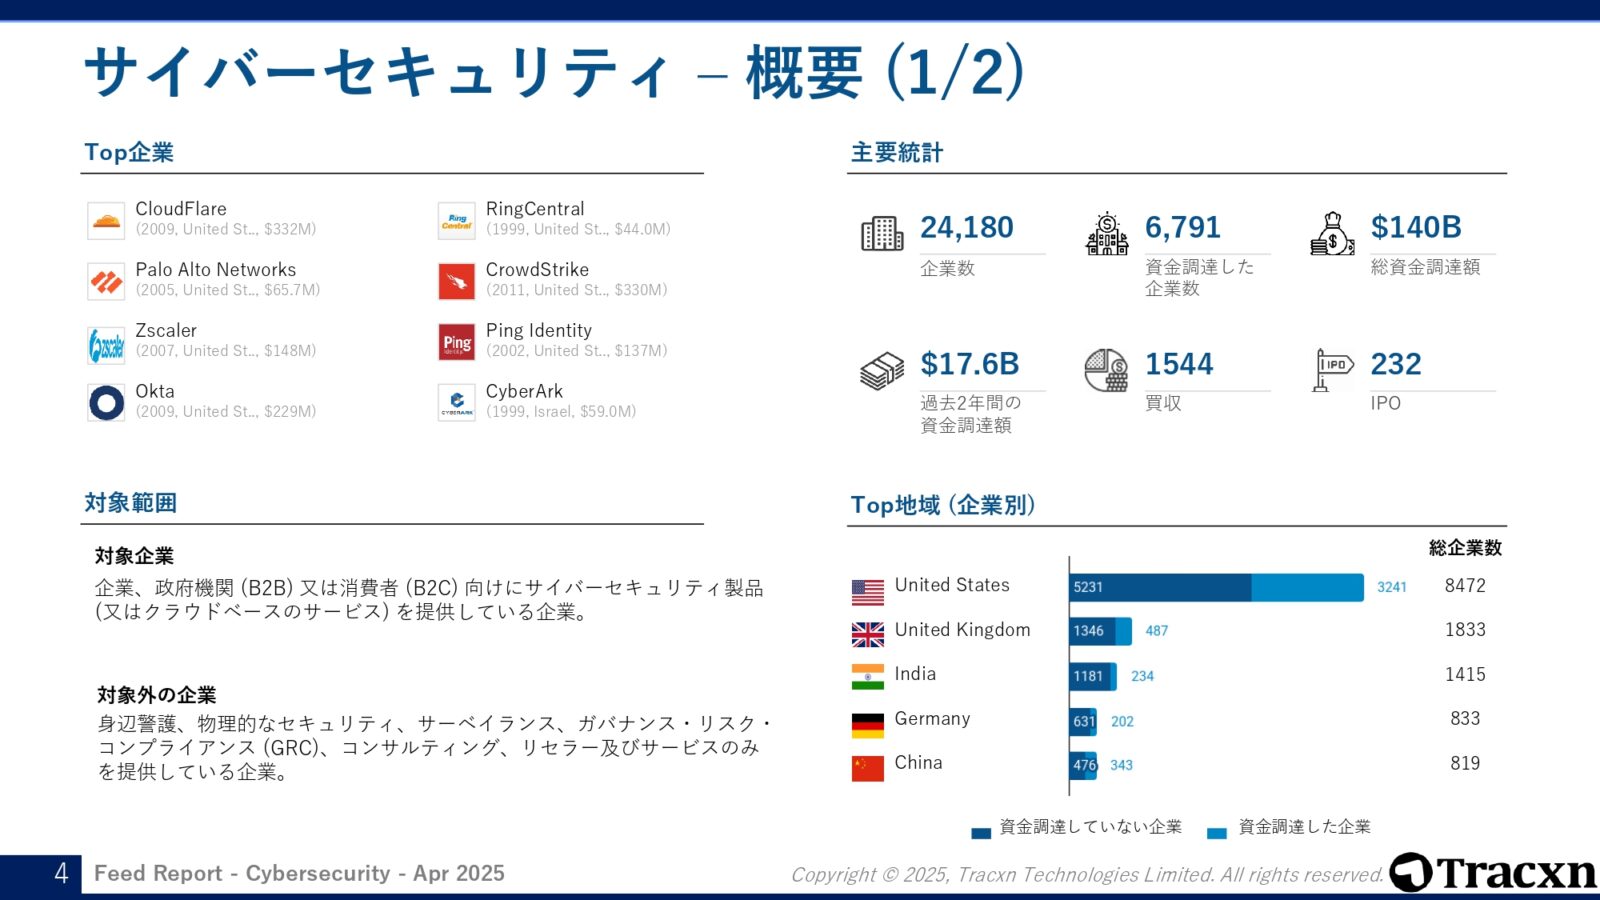
Task: Click the Top企業 section heading
Action: [x=129, y=152]
